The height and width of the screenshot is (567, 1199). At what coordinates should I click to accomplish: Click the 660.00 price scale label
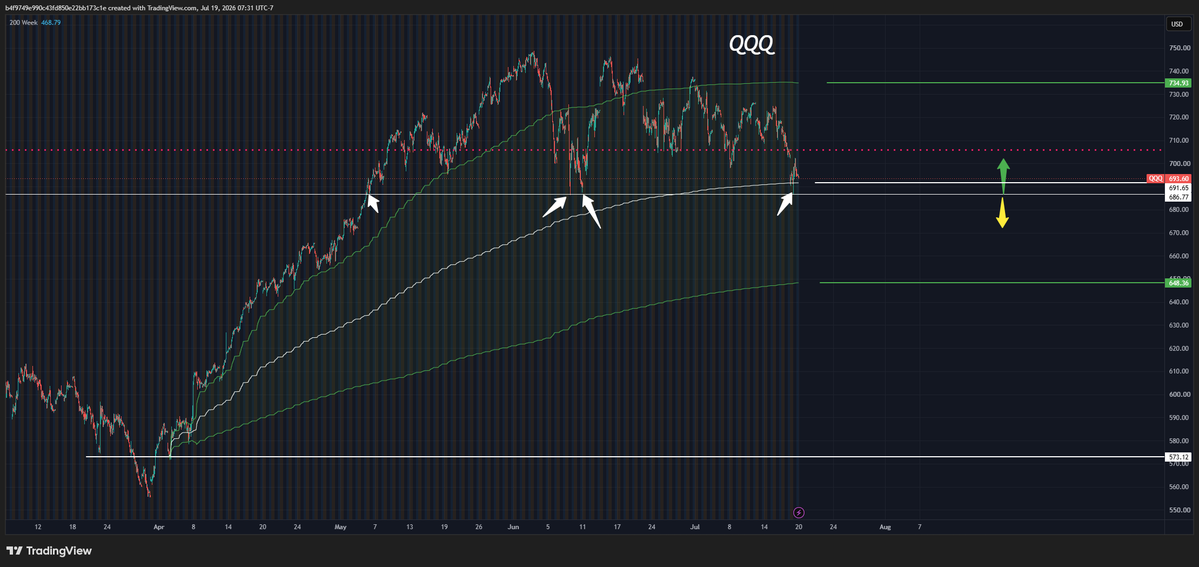[x=1178, y=256]
